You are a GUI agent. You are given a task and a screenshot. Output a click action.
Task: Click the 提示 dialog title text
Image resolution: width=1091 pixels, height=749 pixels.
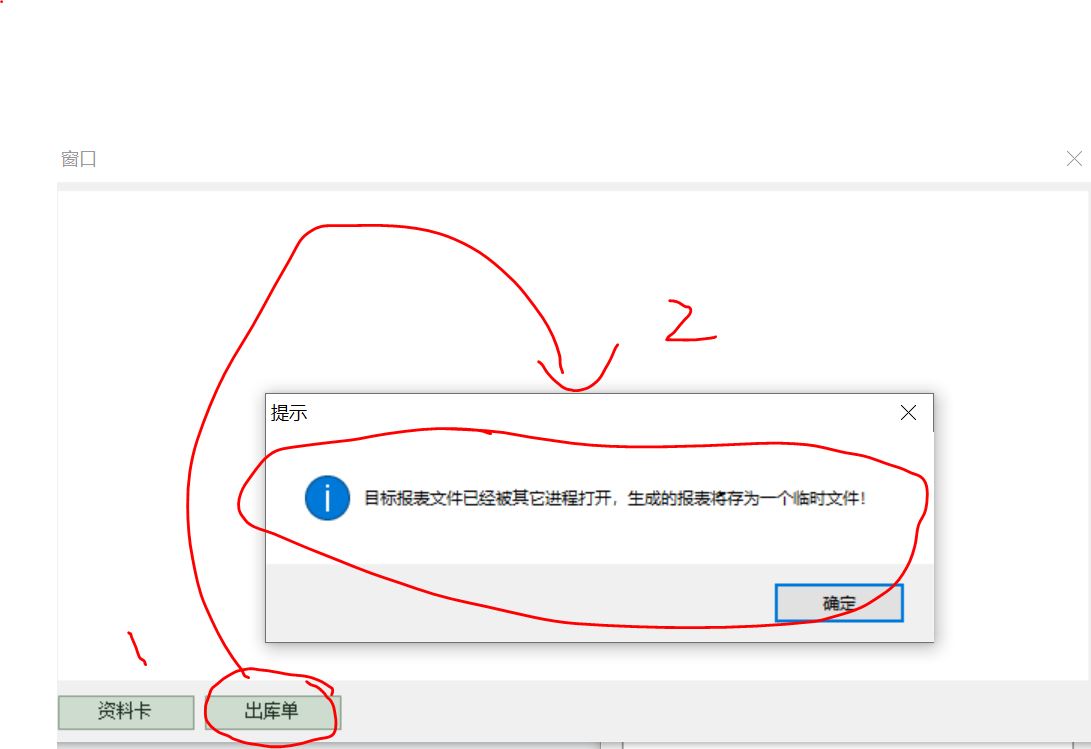[x=289, y=413]
